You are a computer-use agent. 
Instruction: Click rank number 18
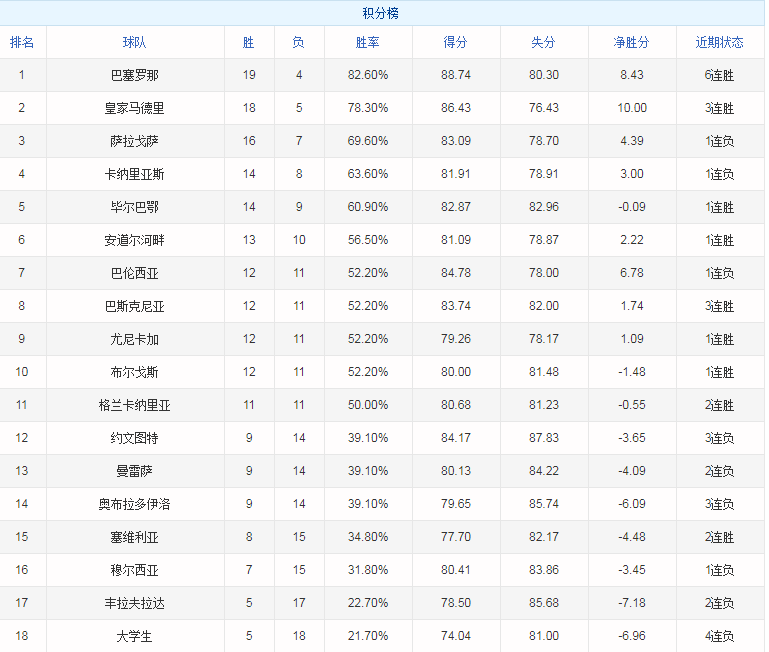(22, 635)
